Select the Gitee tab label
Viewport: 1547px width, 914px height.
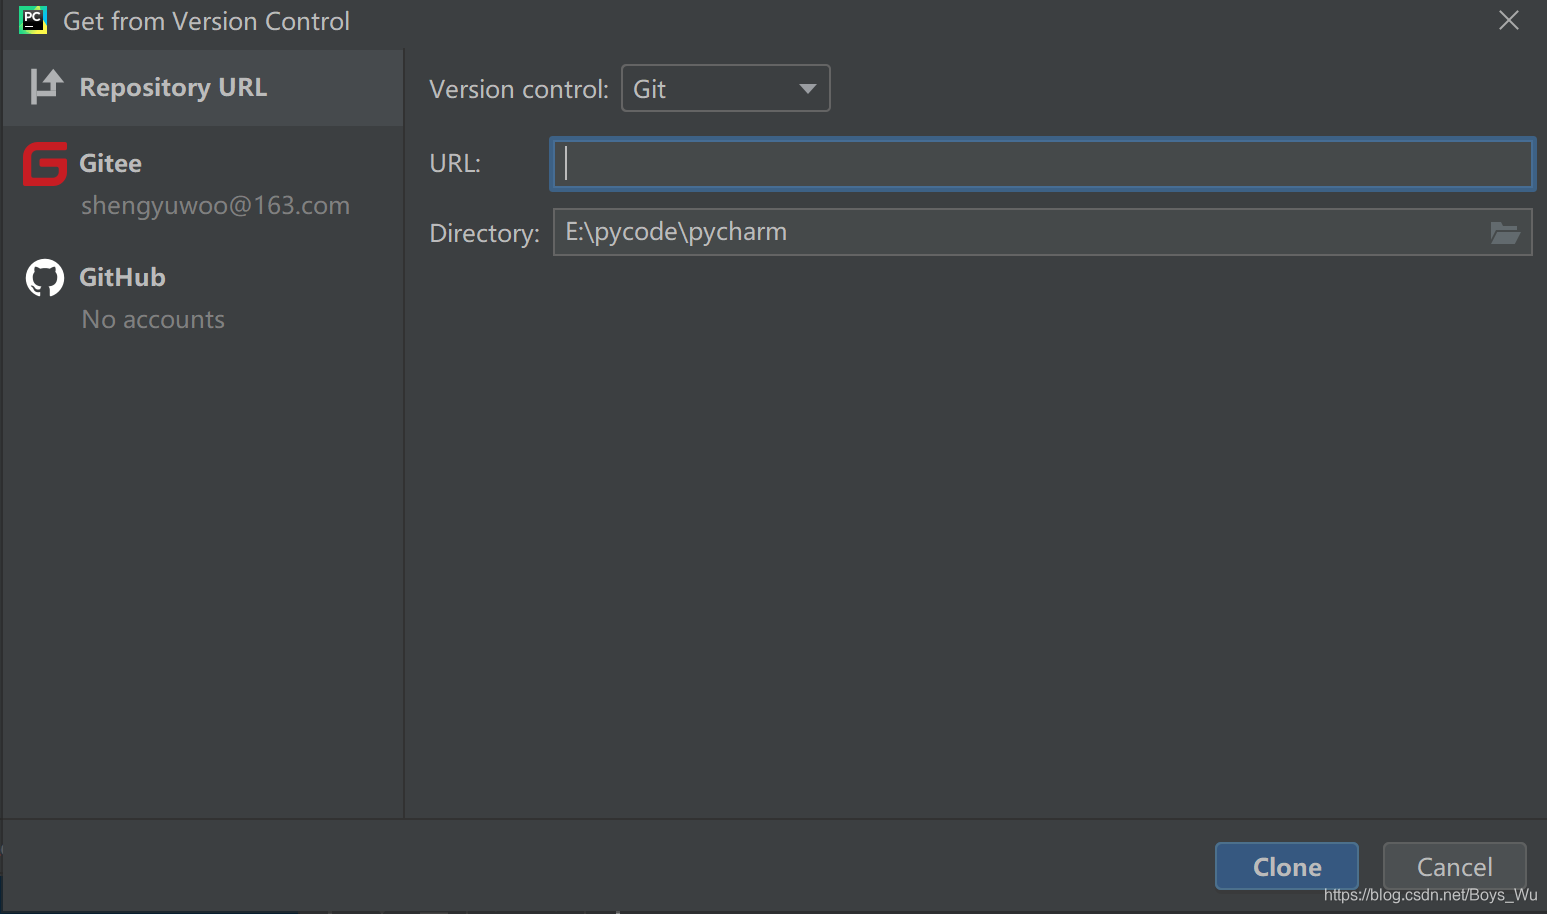(111, 163)
